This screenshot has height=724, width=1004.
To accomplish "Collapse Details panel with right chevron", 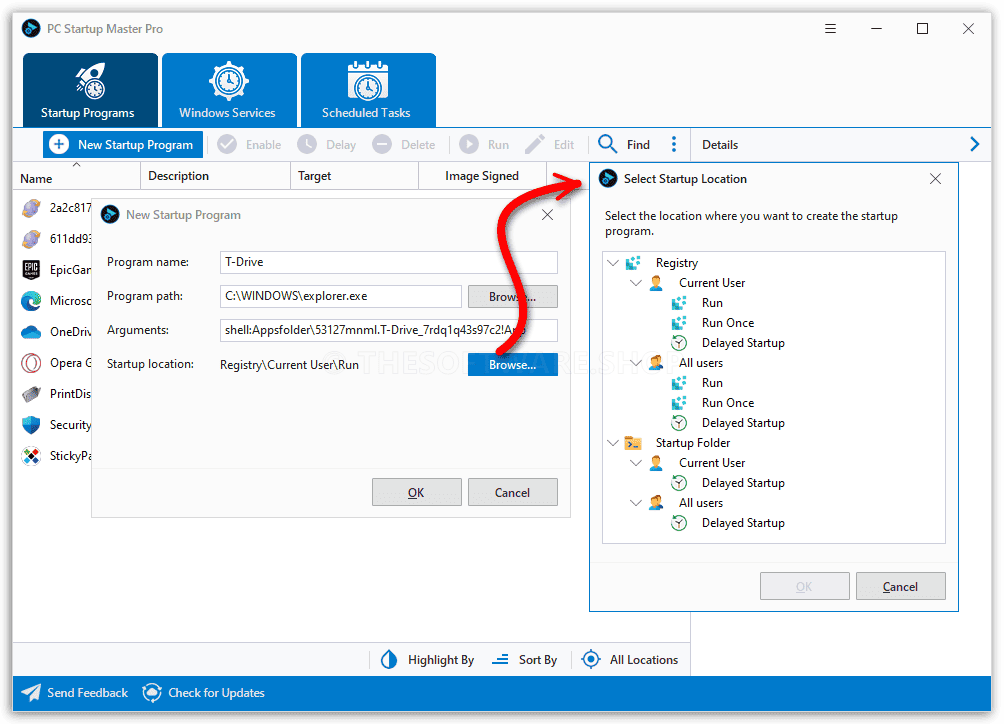I will (975, 145).
